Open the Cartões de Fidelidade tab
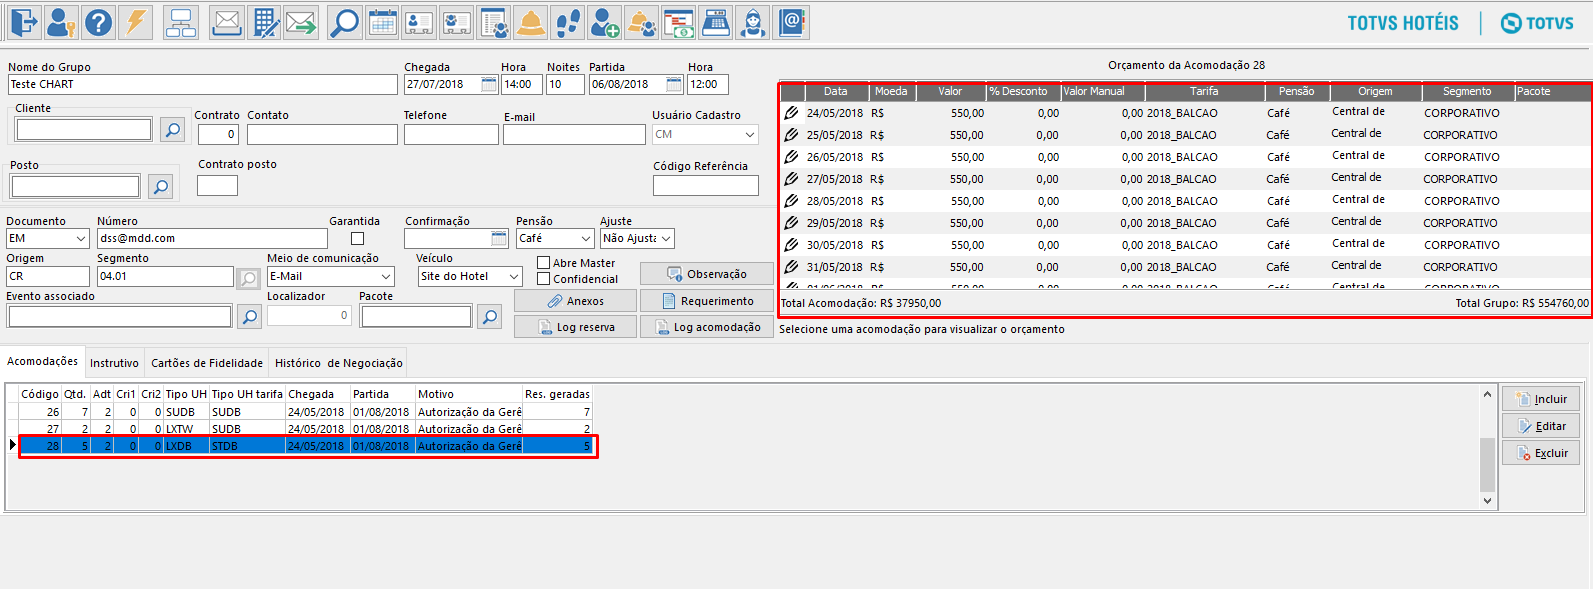Viewport: 1593px width, 589px height. click(x=207, y=363)
